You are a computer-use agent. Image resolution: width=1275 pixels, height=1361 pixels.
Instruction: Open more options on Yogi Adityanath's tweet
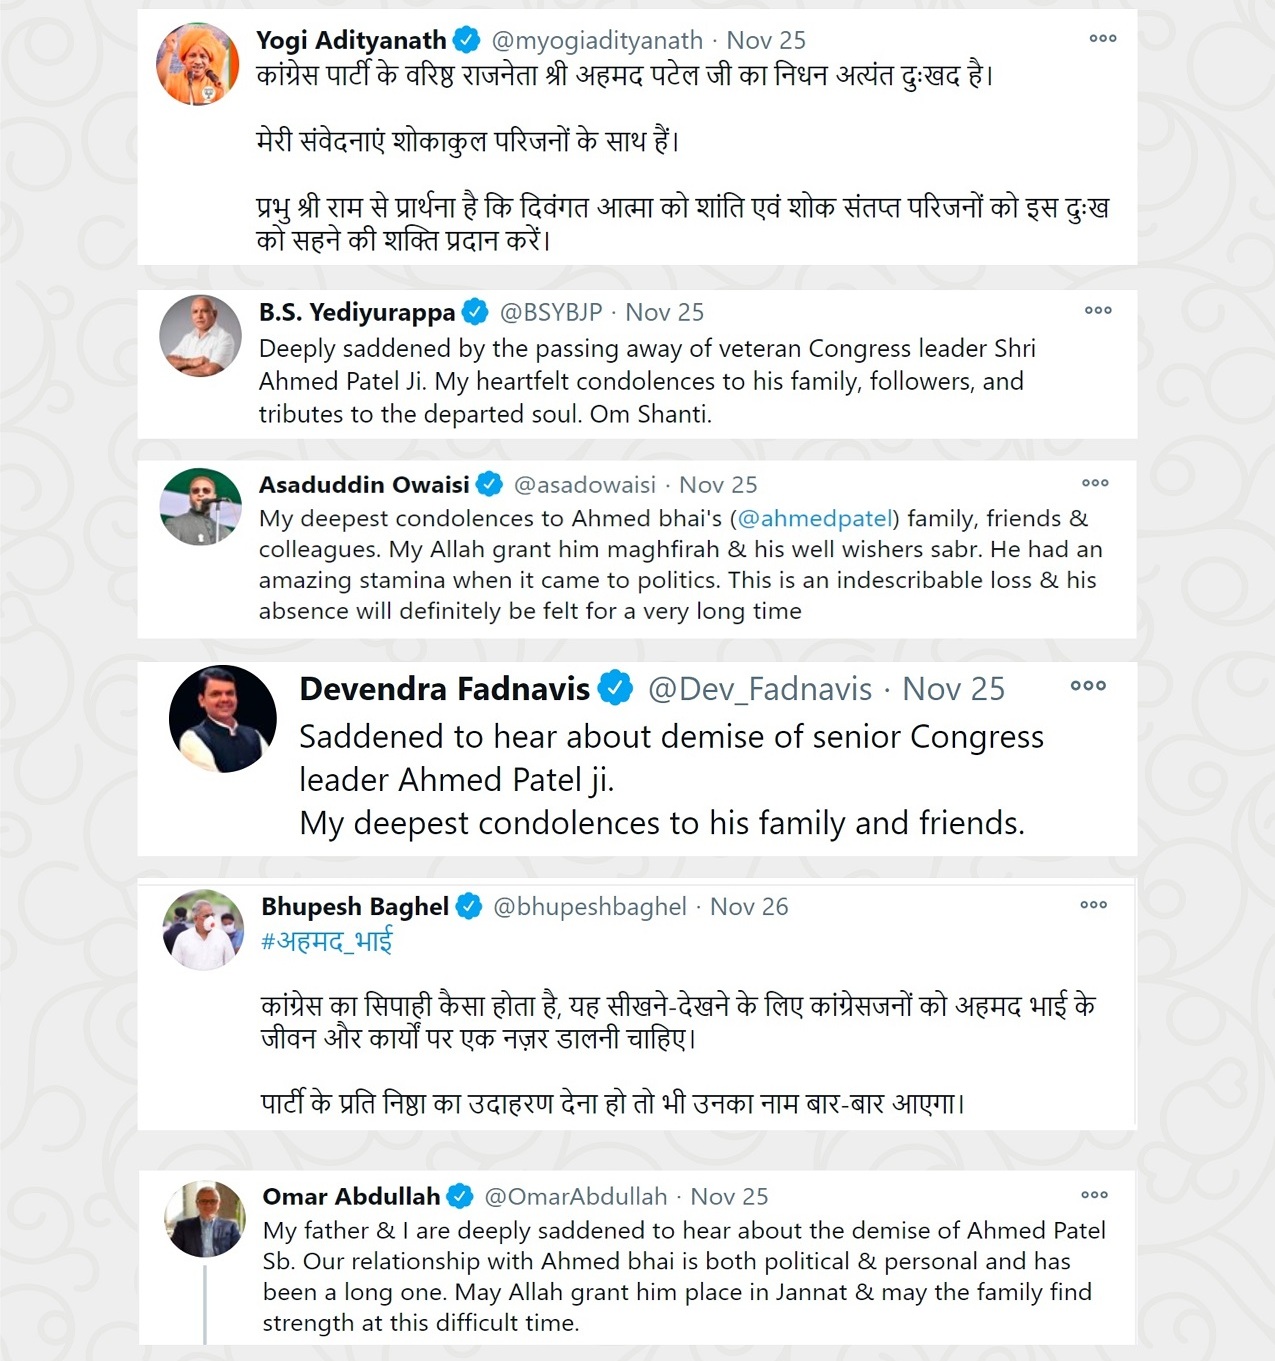(1102, 39)
